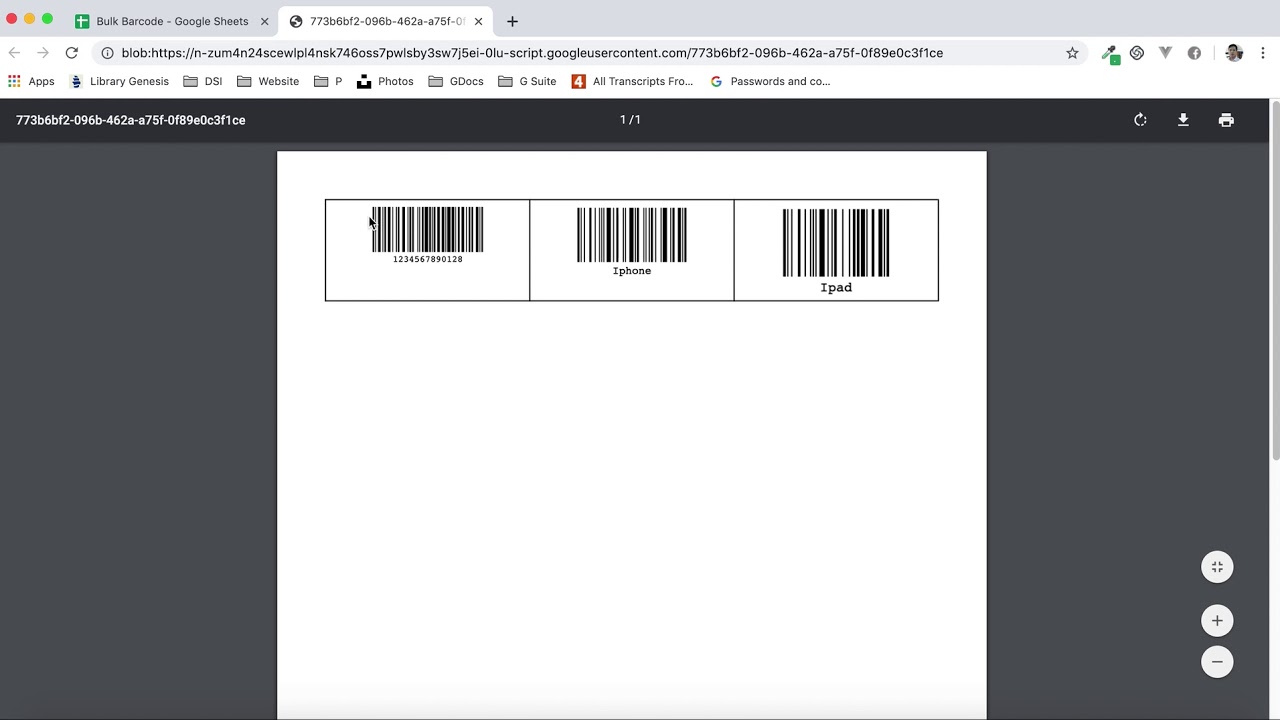
Task: Open the DSI bookmark folder
Action: (203, 81)
